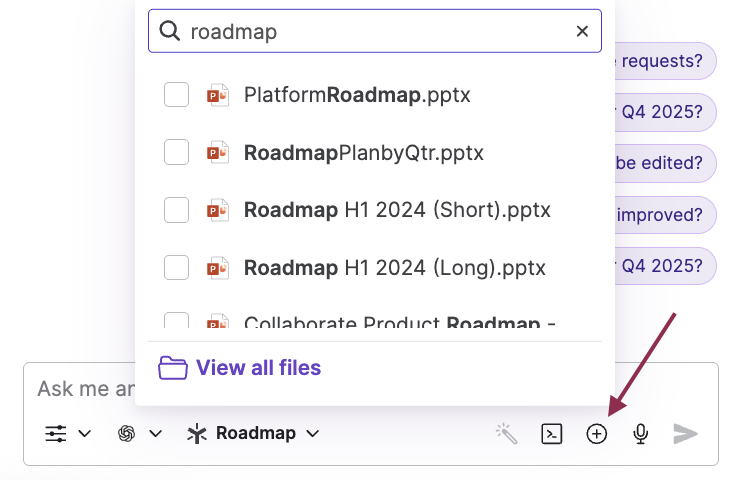Clear the roadmap search text

coord(582,32)
